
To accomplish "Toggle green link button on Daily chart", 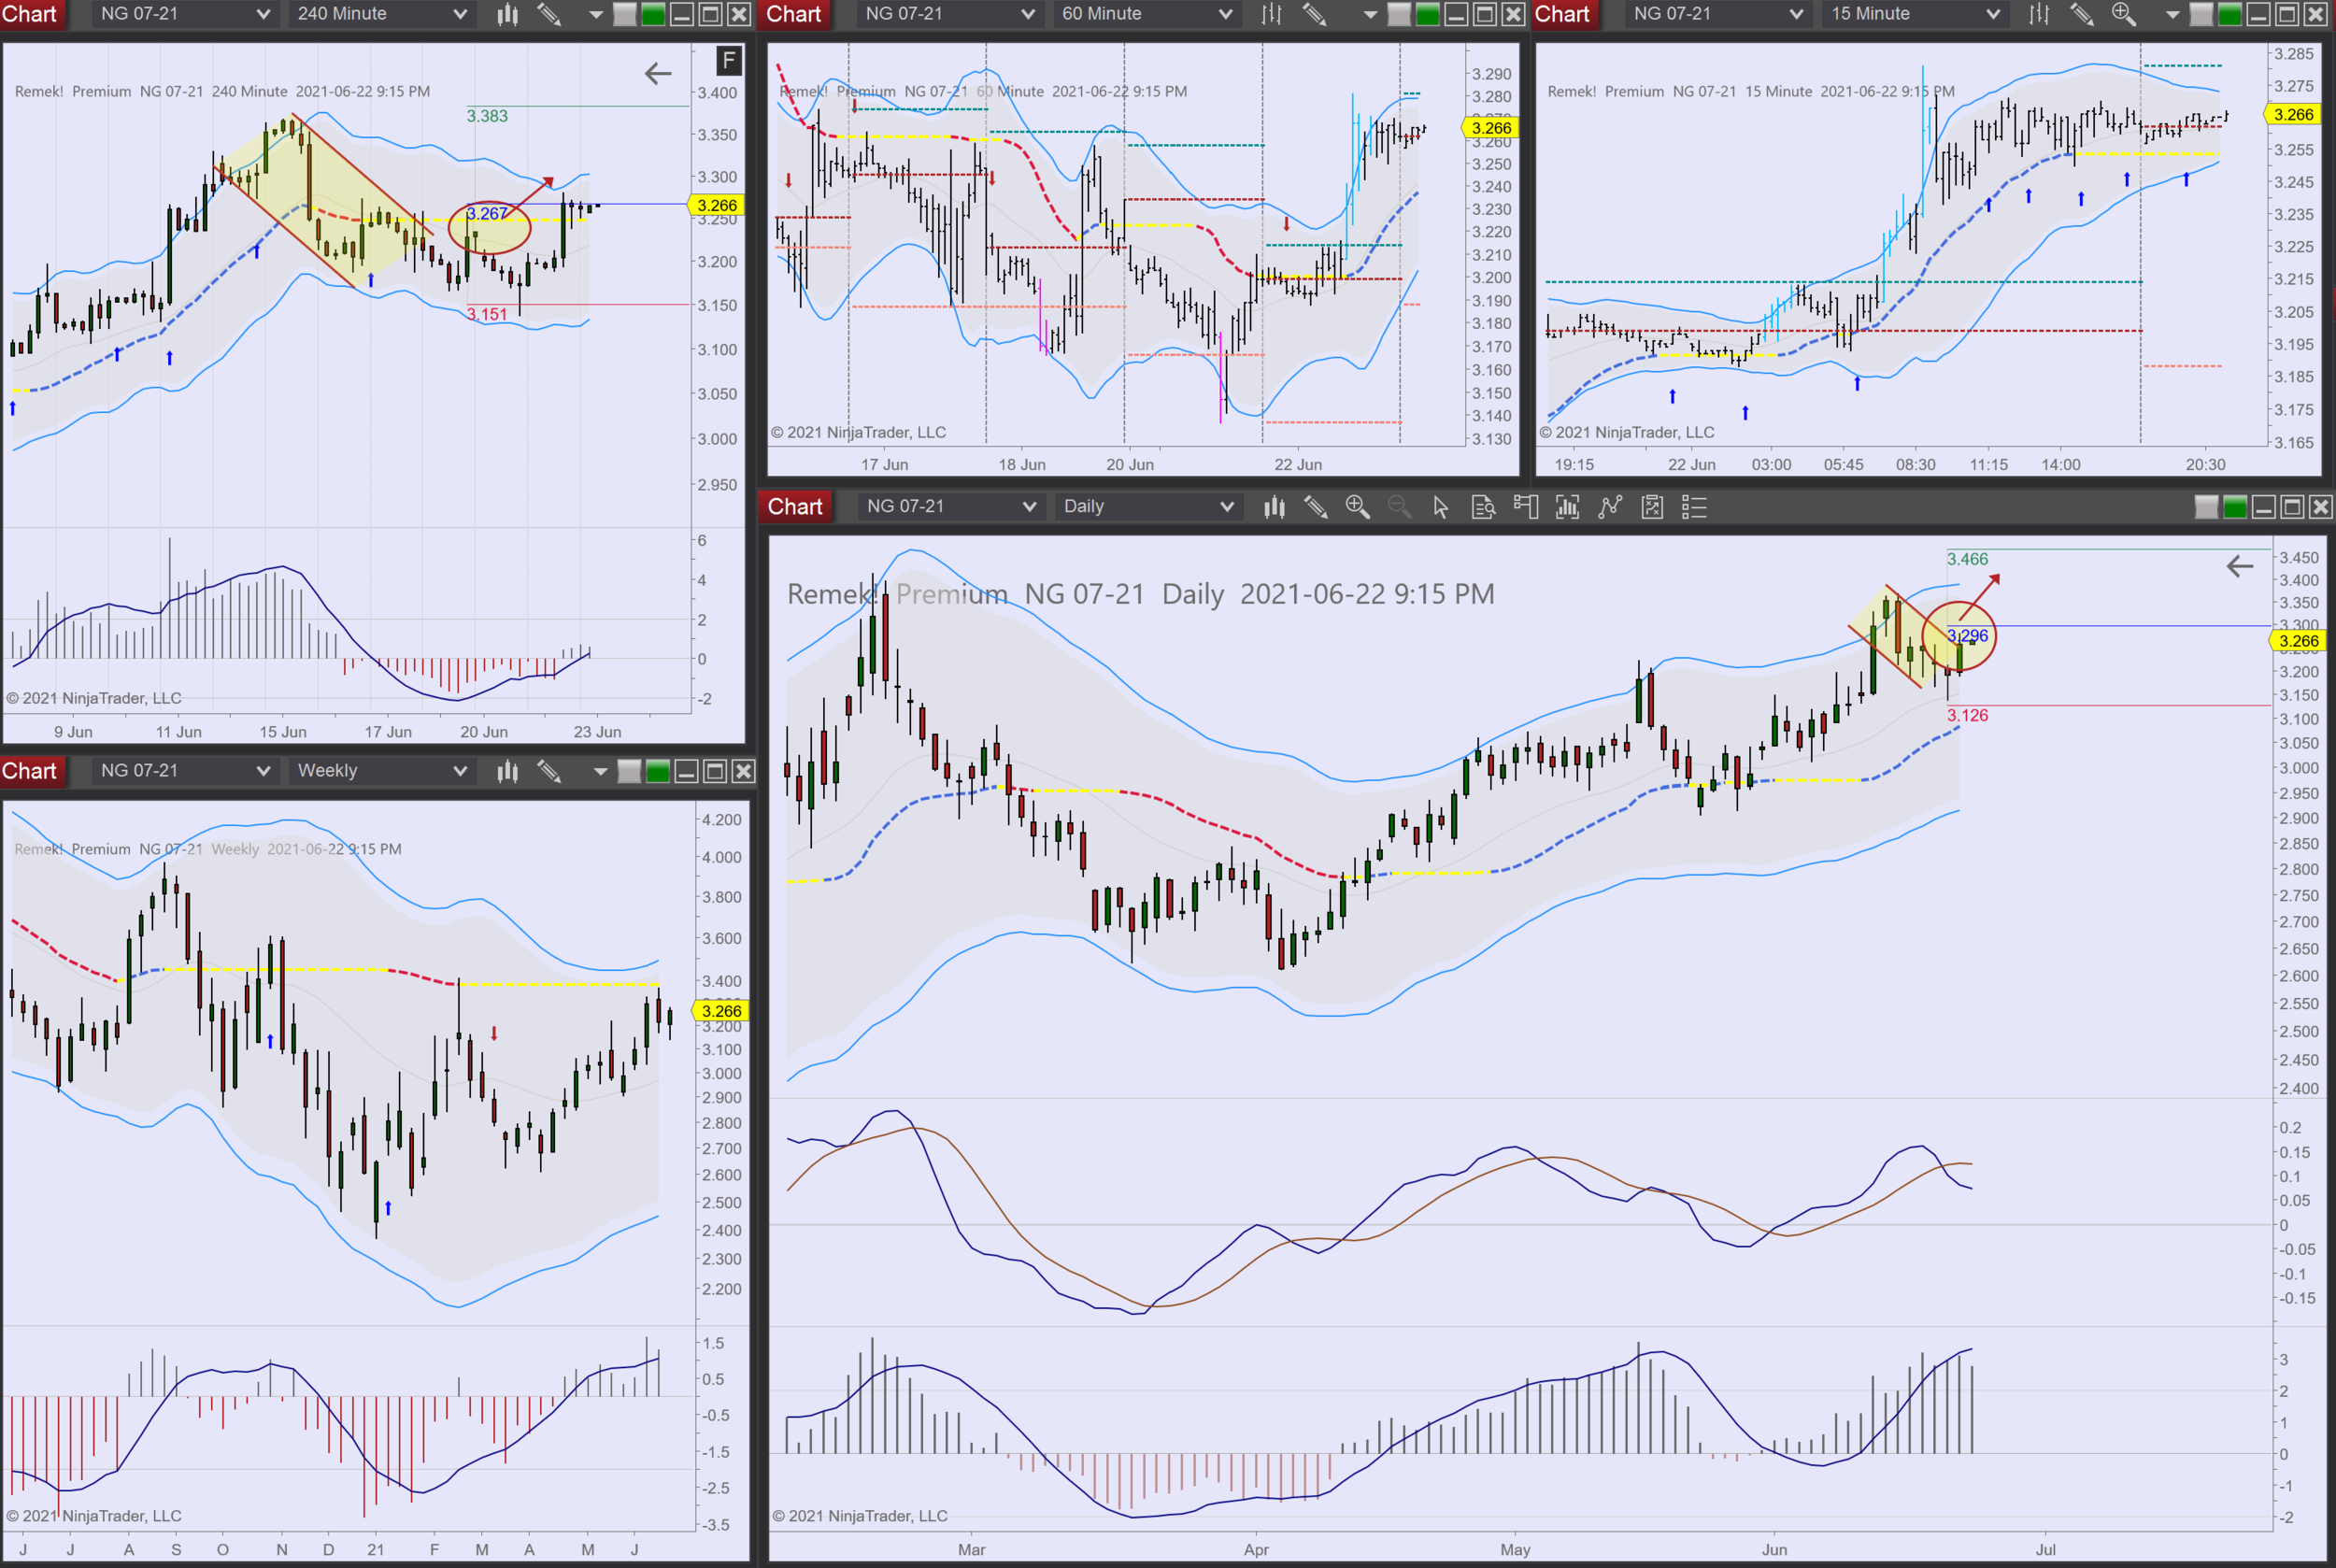I will coord(2234,507).
